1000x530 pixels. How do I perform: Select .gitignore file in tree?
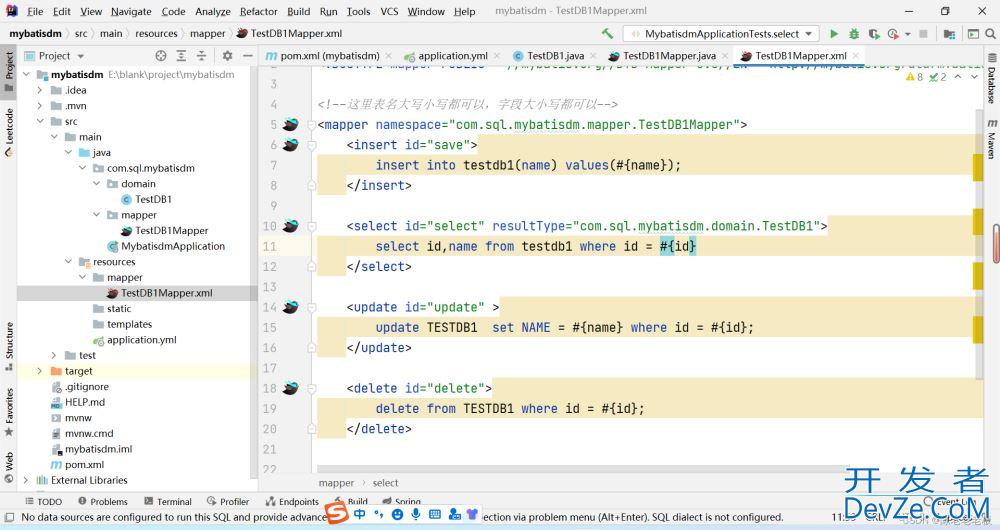pyautogui.click(x=87, y=386)
